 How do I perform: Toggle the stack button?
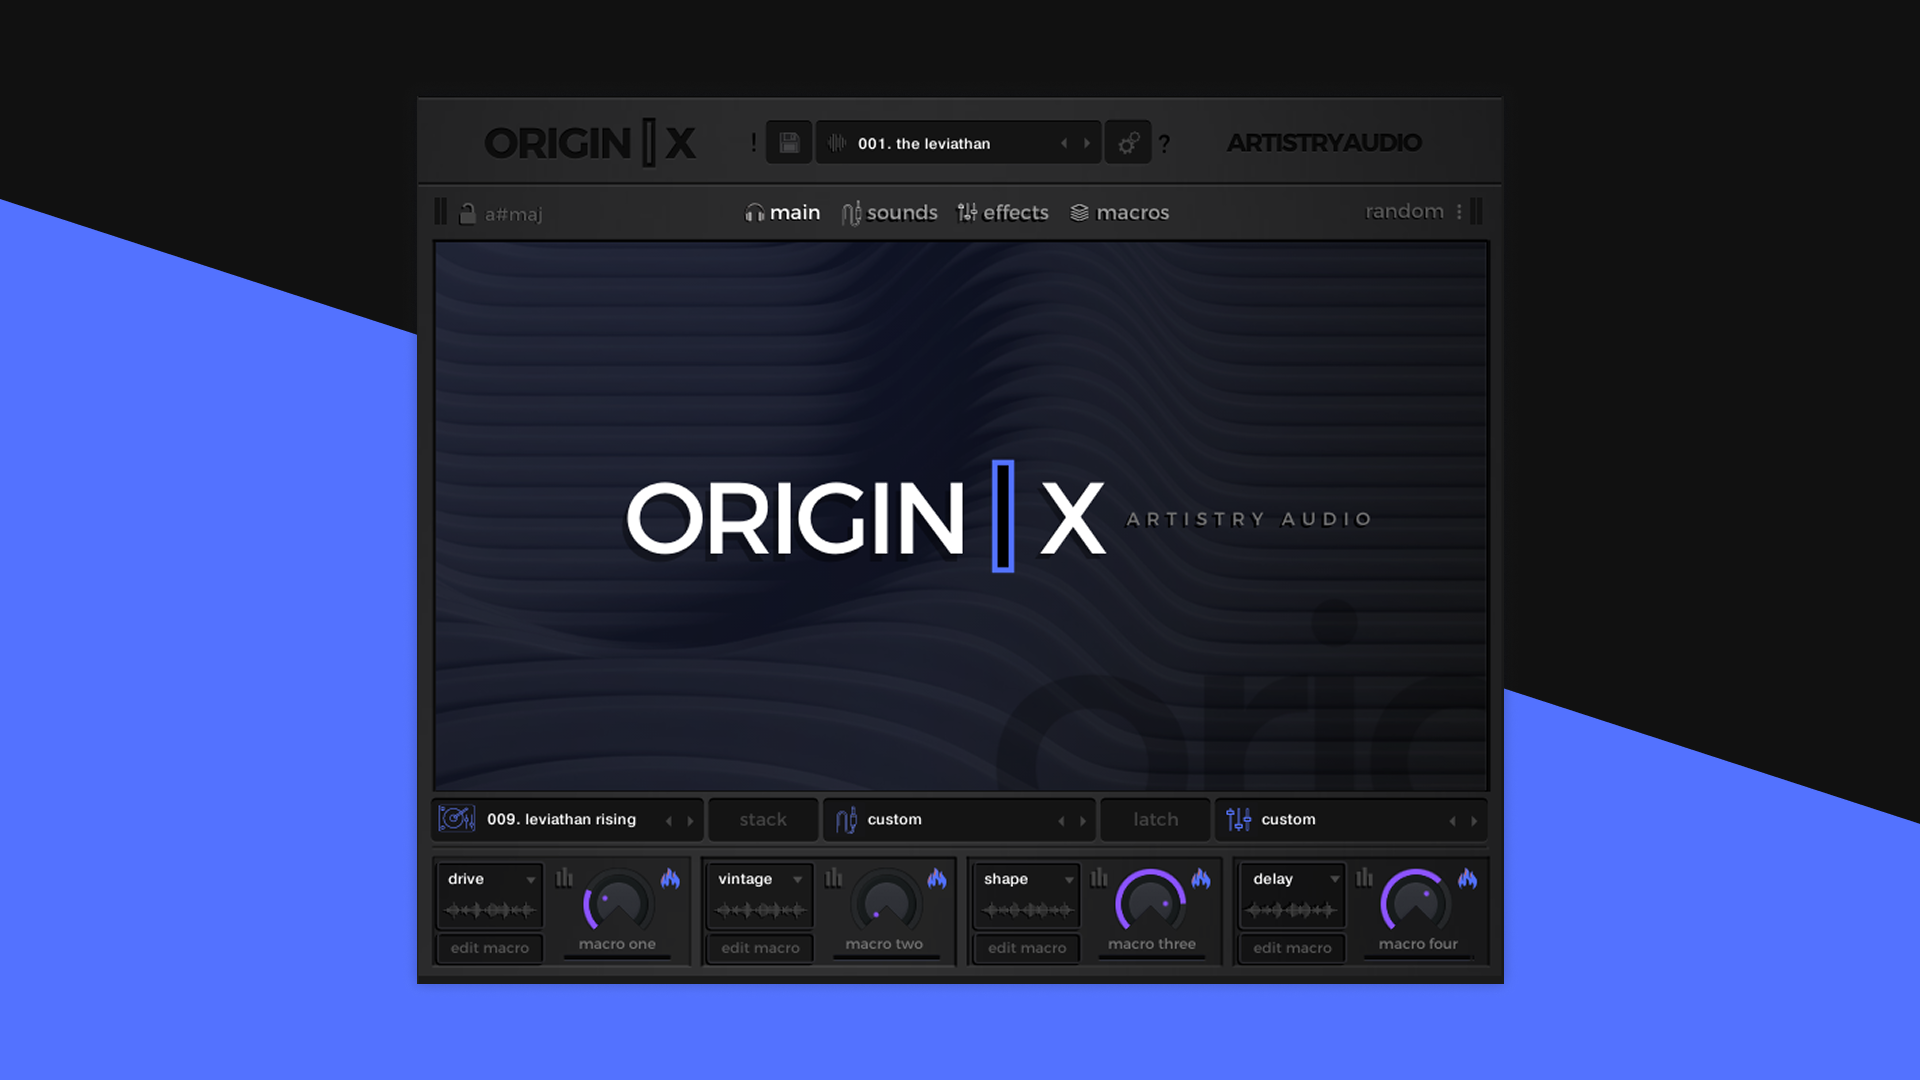[762, 819]
